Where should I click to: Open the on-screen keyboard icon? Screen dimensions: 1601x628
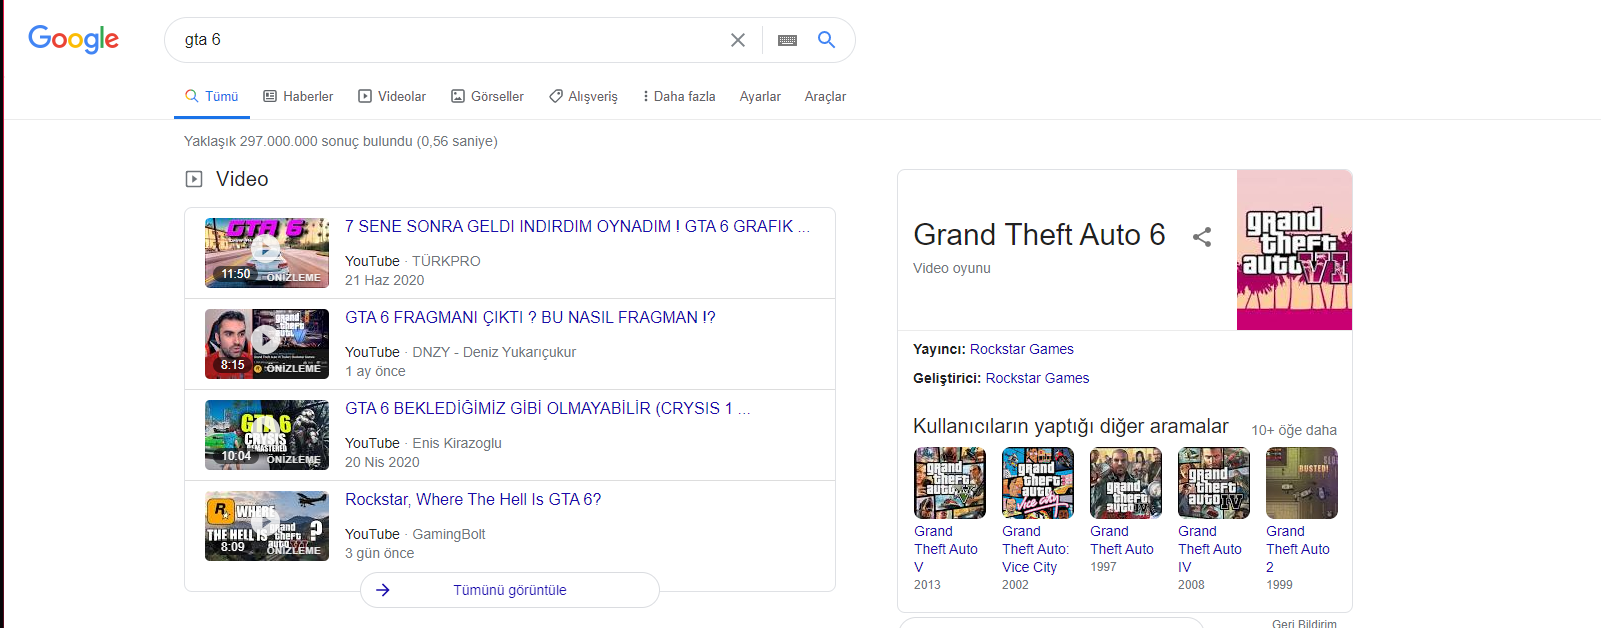787,40
